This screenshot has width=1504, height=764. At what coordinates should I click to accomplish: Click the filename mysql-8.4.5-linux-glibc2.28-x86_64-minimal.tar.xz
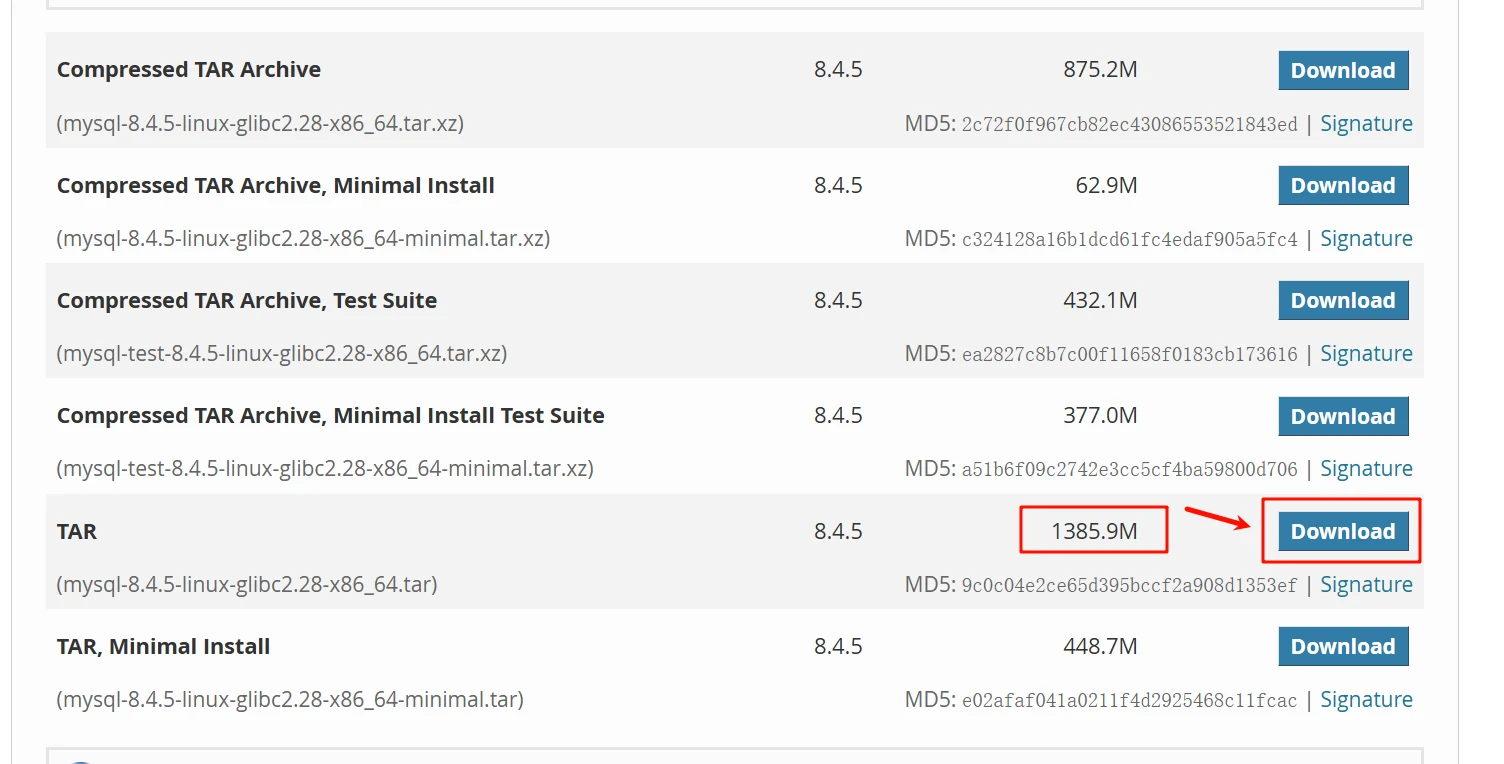pyautogui.click(x=303, y=239)
